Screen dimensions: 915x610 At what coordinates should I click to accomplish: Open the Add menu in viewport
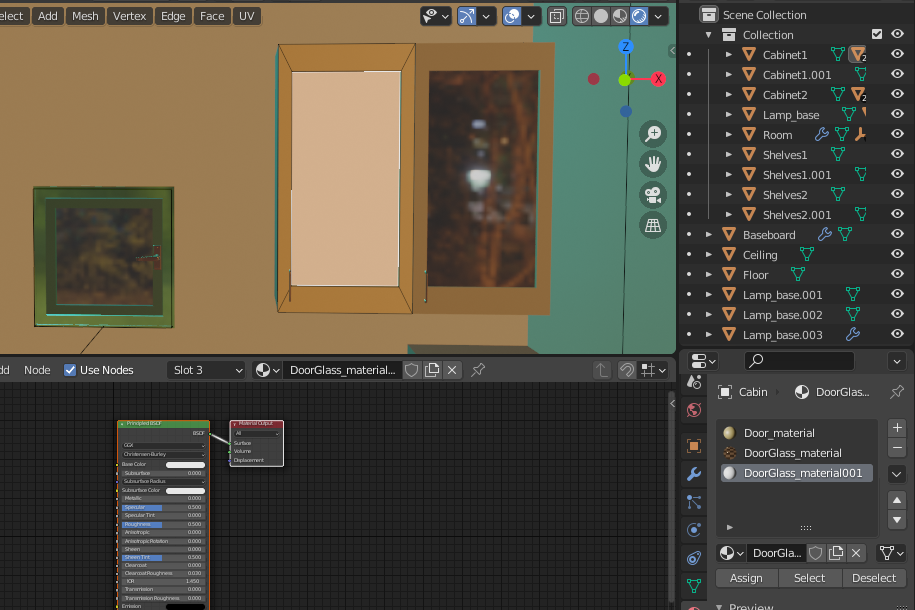(x=48, y=16)
